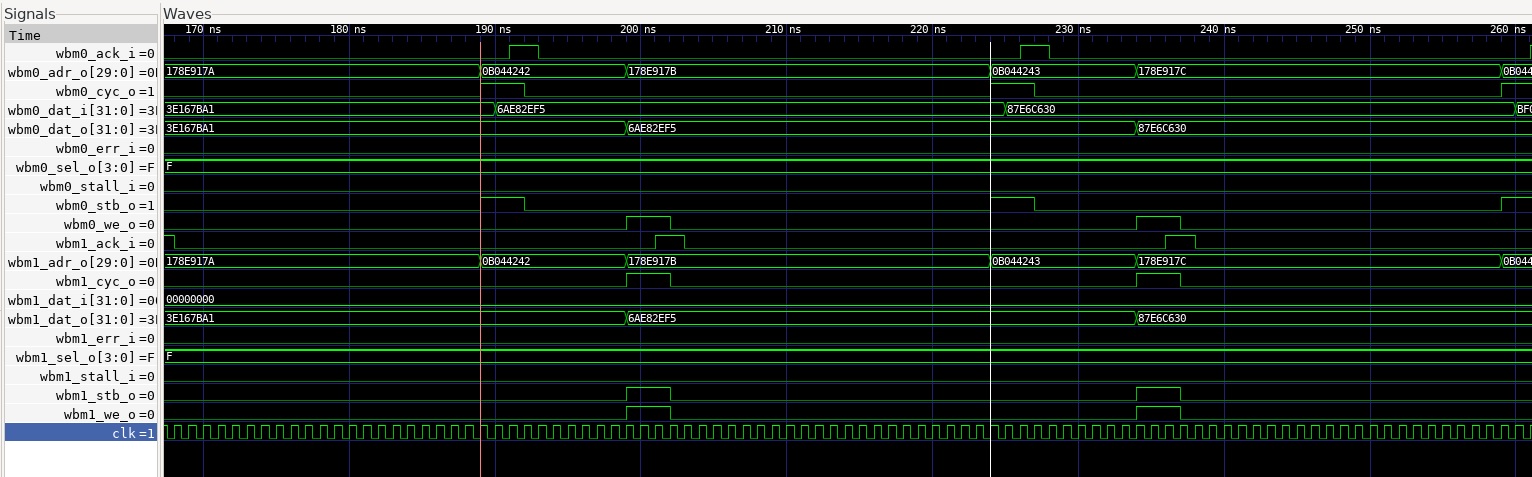Image resolution: width=1532 pixels, height=477 pixels.
Task: Click value 178E917B in wbm1_adr_o waveform
Action: coord(652,261)
